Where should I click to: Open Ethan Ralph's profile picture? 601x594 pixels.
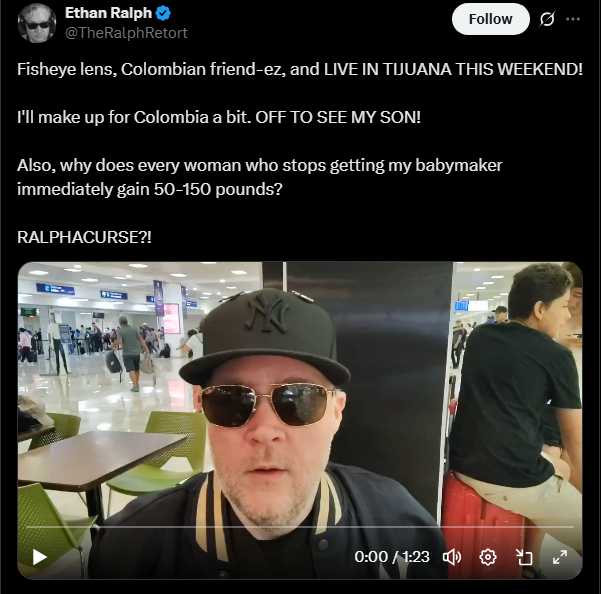(37, 23)
